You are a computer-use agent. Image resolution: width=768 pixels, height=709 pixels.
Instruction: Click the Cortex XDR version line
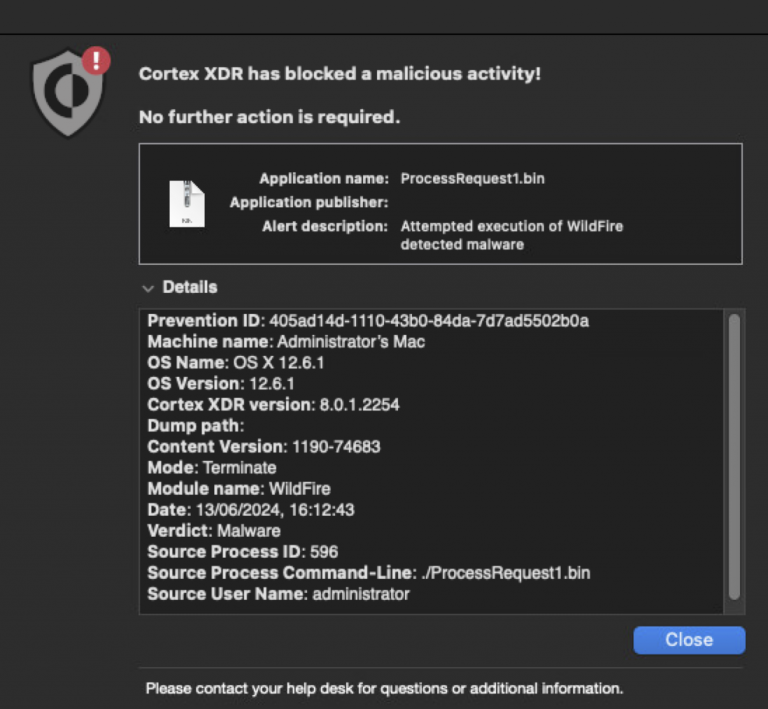(x=273, y=405)
